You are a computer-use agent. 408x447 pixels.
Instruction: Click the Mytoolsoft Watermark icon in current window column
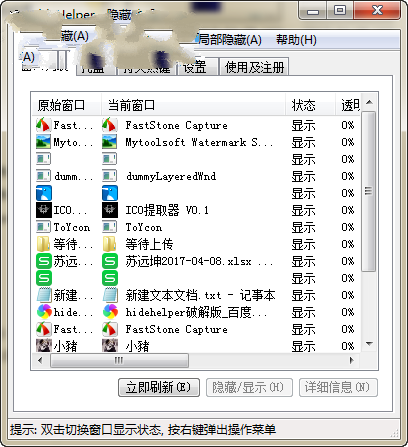pyautogui.click(x=110, y=142)
